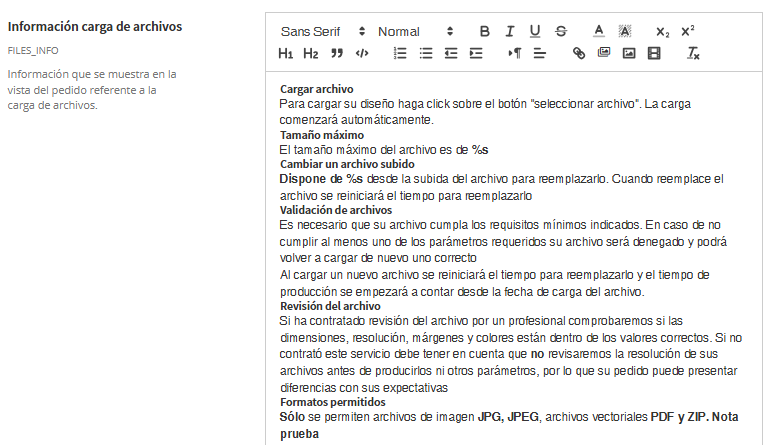Create an ordered numbered list
Screen dimensions: 763x445
tap(400, 53)
